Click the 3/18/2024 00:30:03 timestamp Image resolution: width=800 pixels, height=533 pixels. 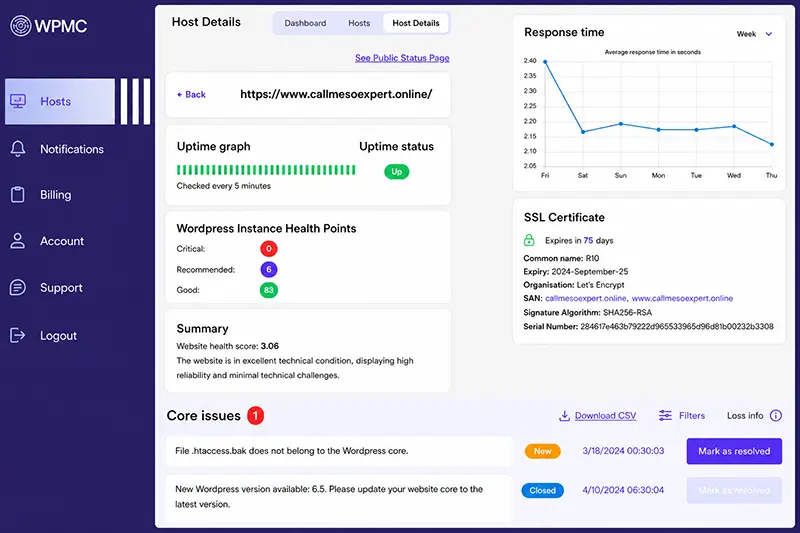point(623,451)
